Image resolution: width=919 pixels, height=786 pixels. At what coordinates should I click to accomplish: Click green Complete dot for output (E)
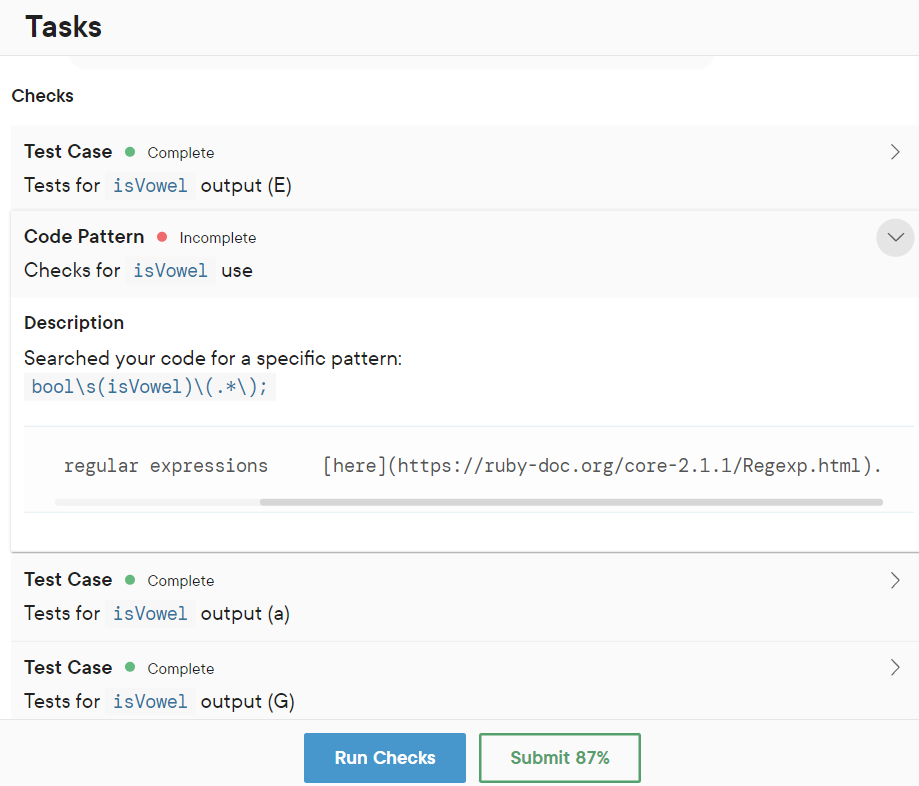point(130,152)
